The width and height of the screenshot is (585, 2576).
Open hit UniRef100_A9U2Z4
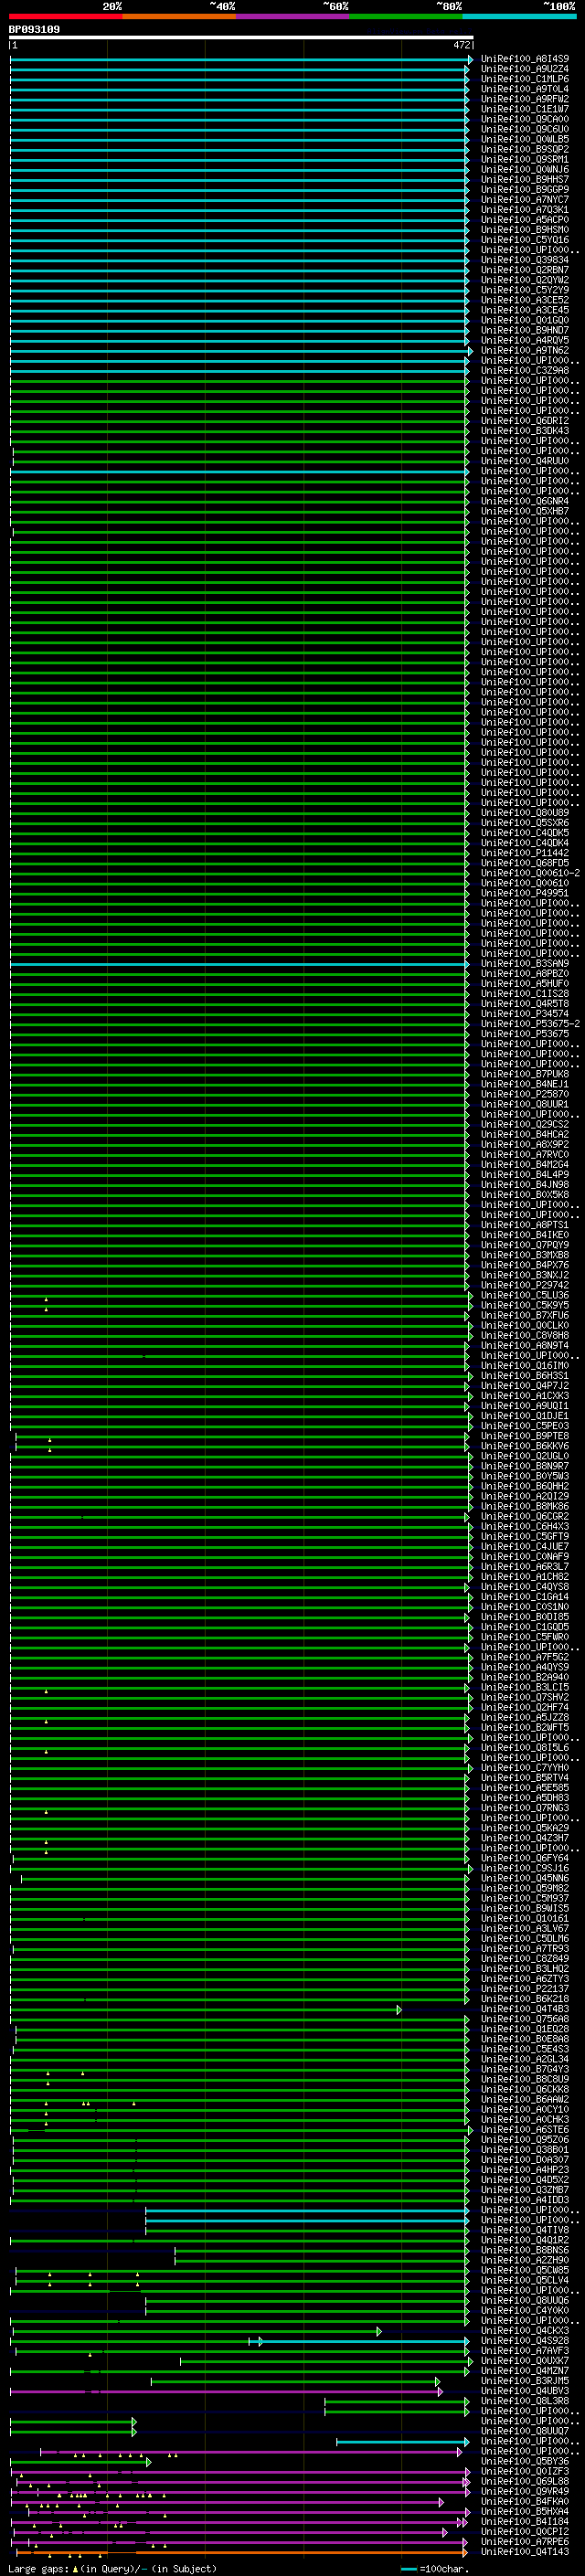coord(525,69)
